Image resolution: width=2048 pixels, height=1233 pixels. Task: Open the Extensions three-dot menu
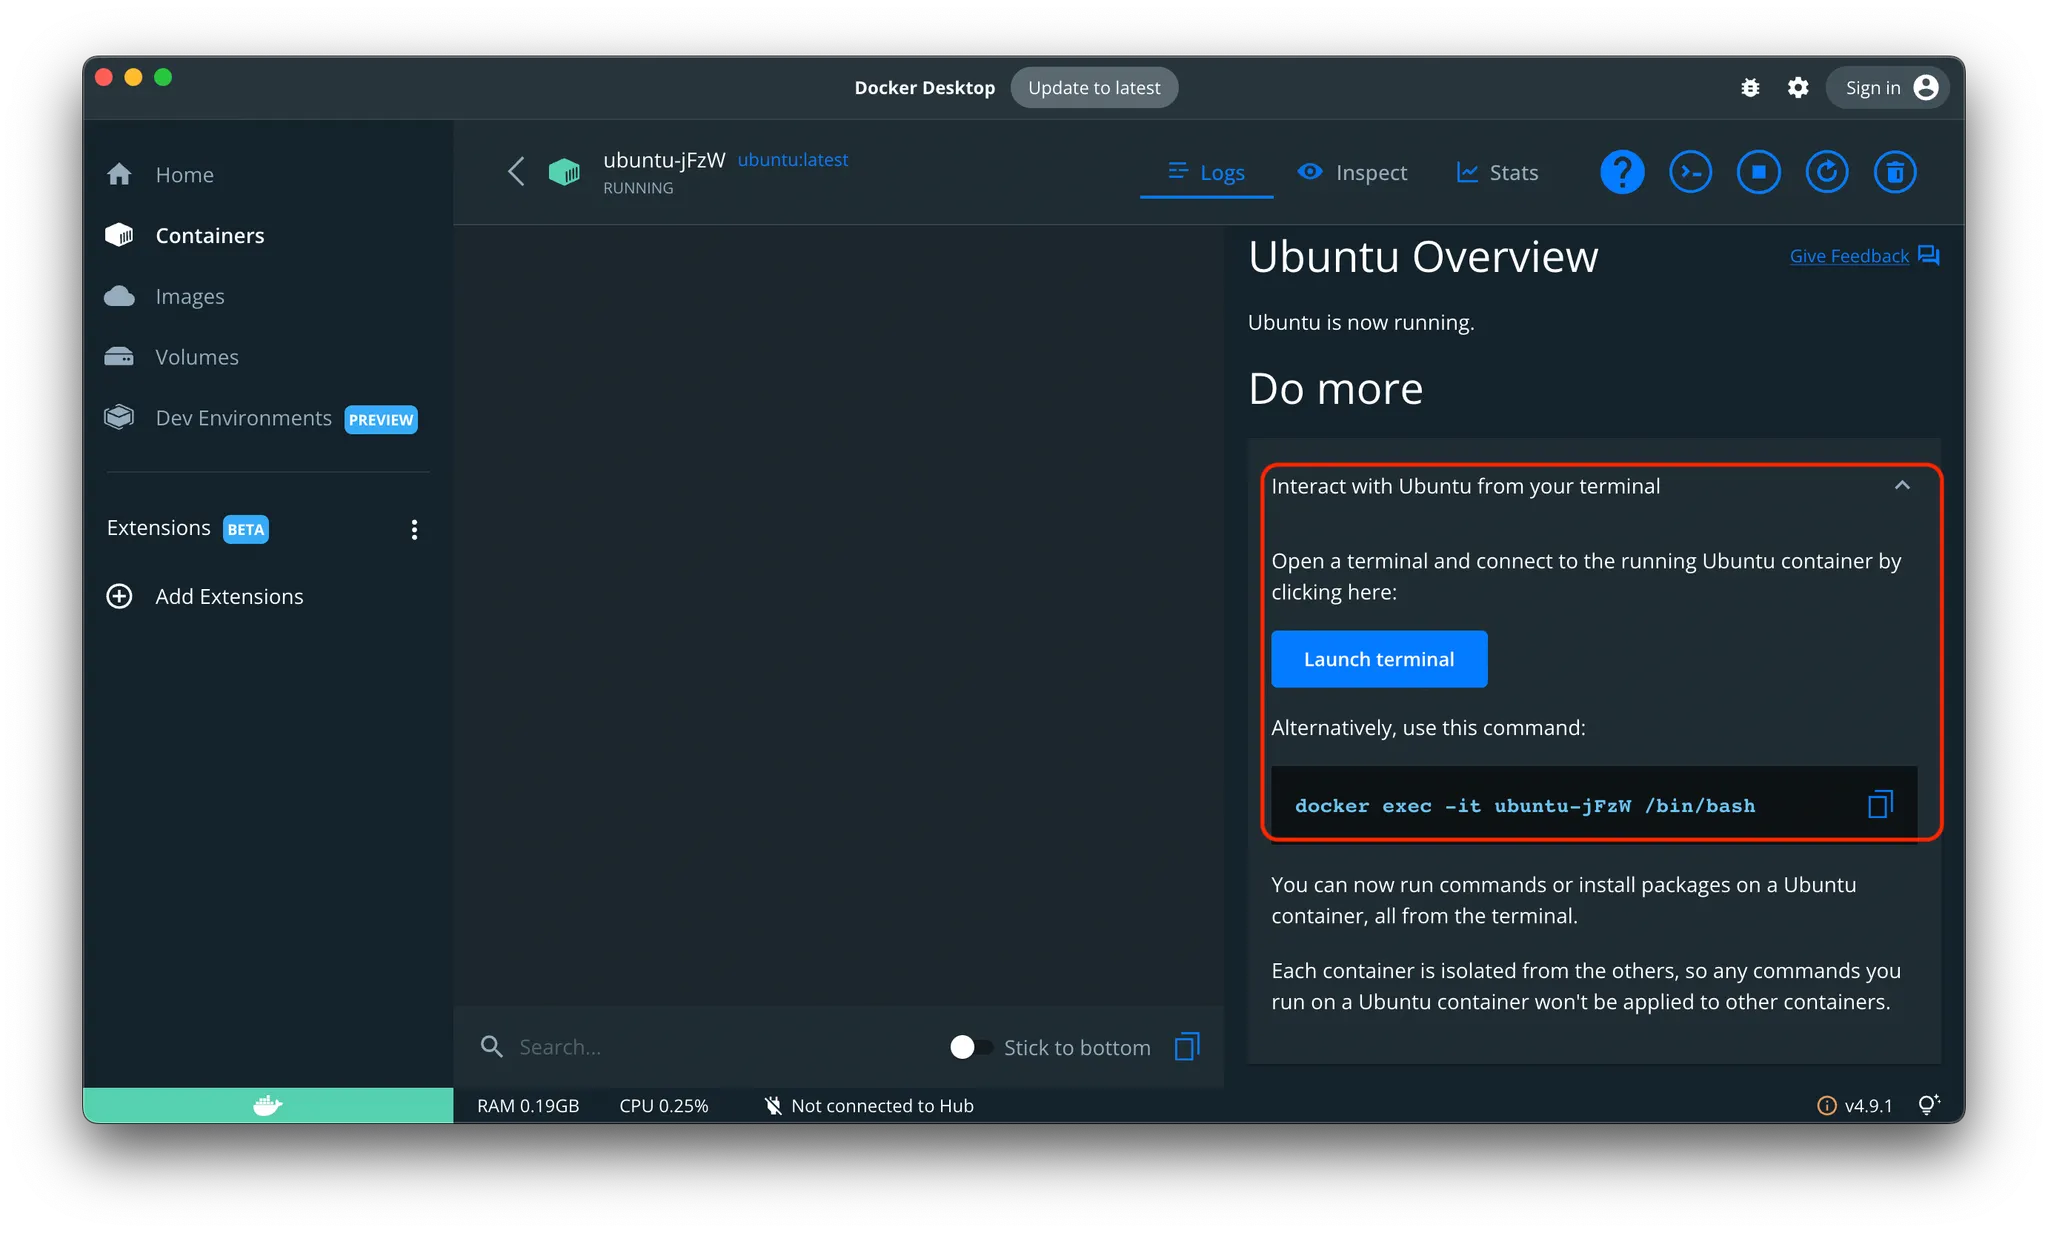pyautogui.click(x=414, y=529)
